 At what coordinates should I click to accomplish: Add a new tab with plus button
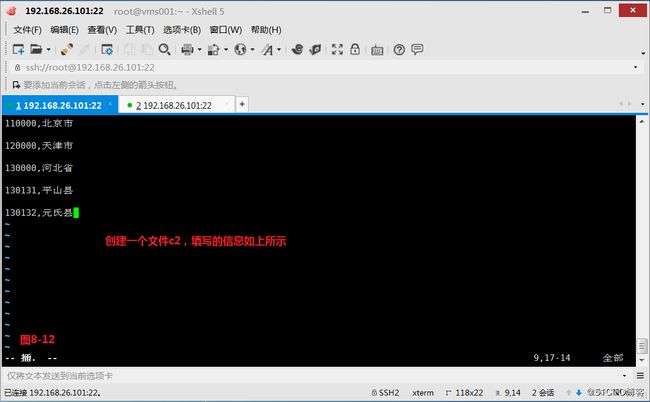(x=242, y=104)
